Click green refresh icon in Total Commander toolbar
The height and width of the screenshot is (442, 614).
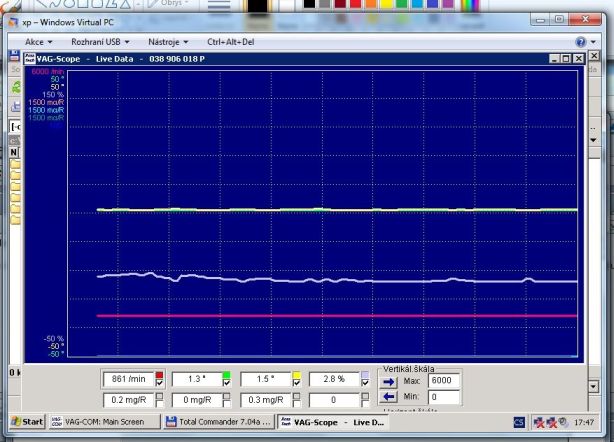click(x=16, y=87)
